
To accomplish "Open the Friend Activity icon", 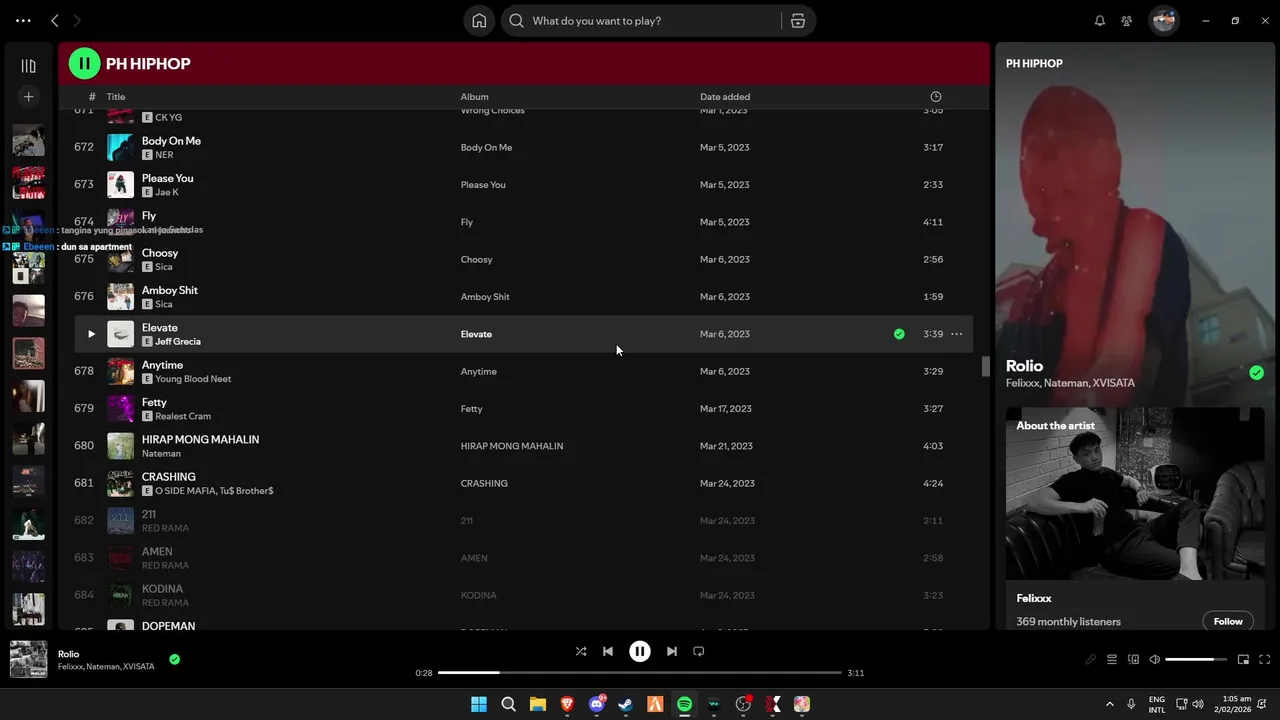I will click(x=1127, y=20).
